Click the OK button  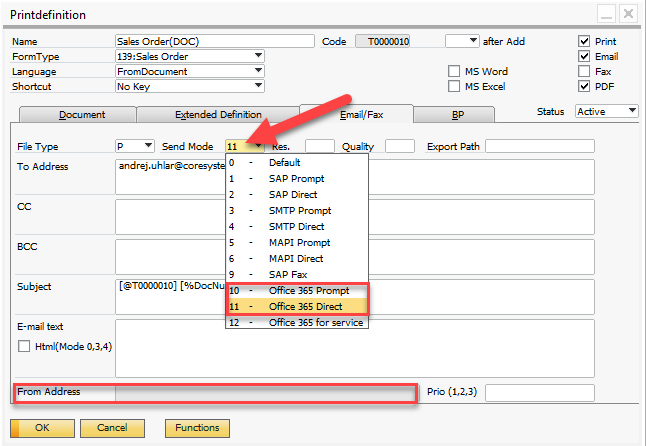pyautogui.click(x=42, y=428)
